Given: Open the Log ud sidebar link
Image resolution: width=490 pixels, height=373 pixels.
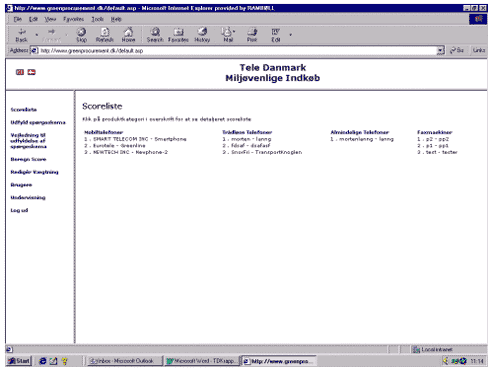Looking at the screenshot, I should pyautogui.click(x=19, y=210).
